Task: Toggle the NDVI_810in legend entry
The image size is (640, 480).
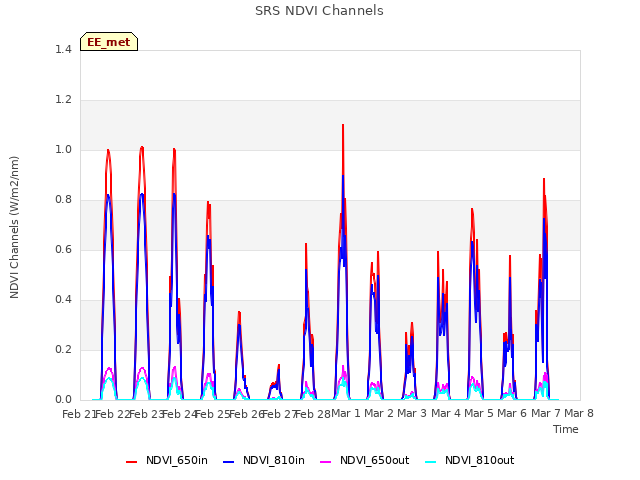Action: tap(264, 460)
